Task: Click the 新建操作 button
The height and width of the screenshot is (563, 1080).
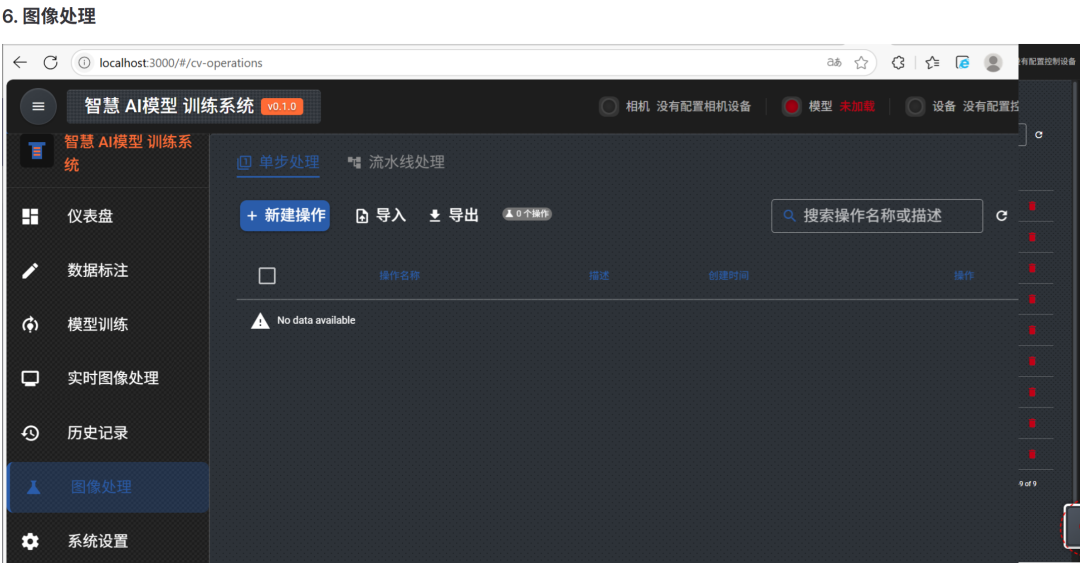Action: pyautogui.click(x=284, y=216)
